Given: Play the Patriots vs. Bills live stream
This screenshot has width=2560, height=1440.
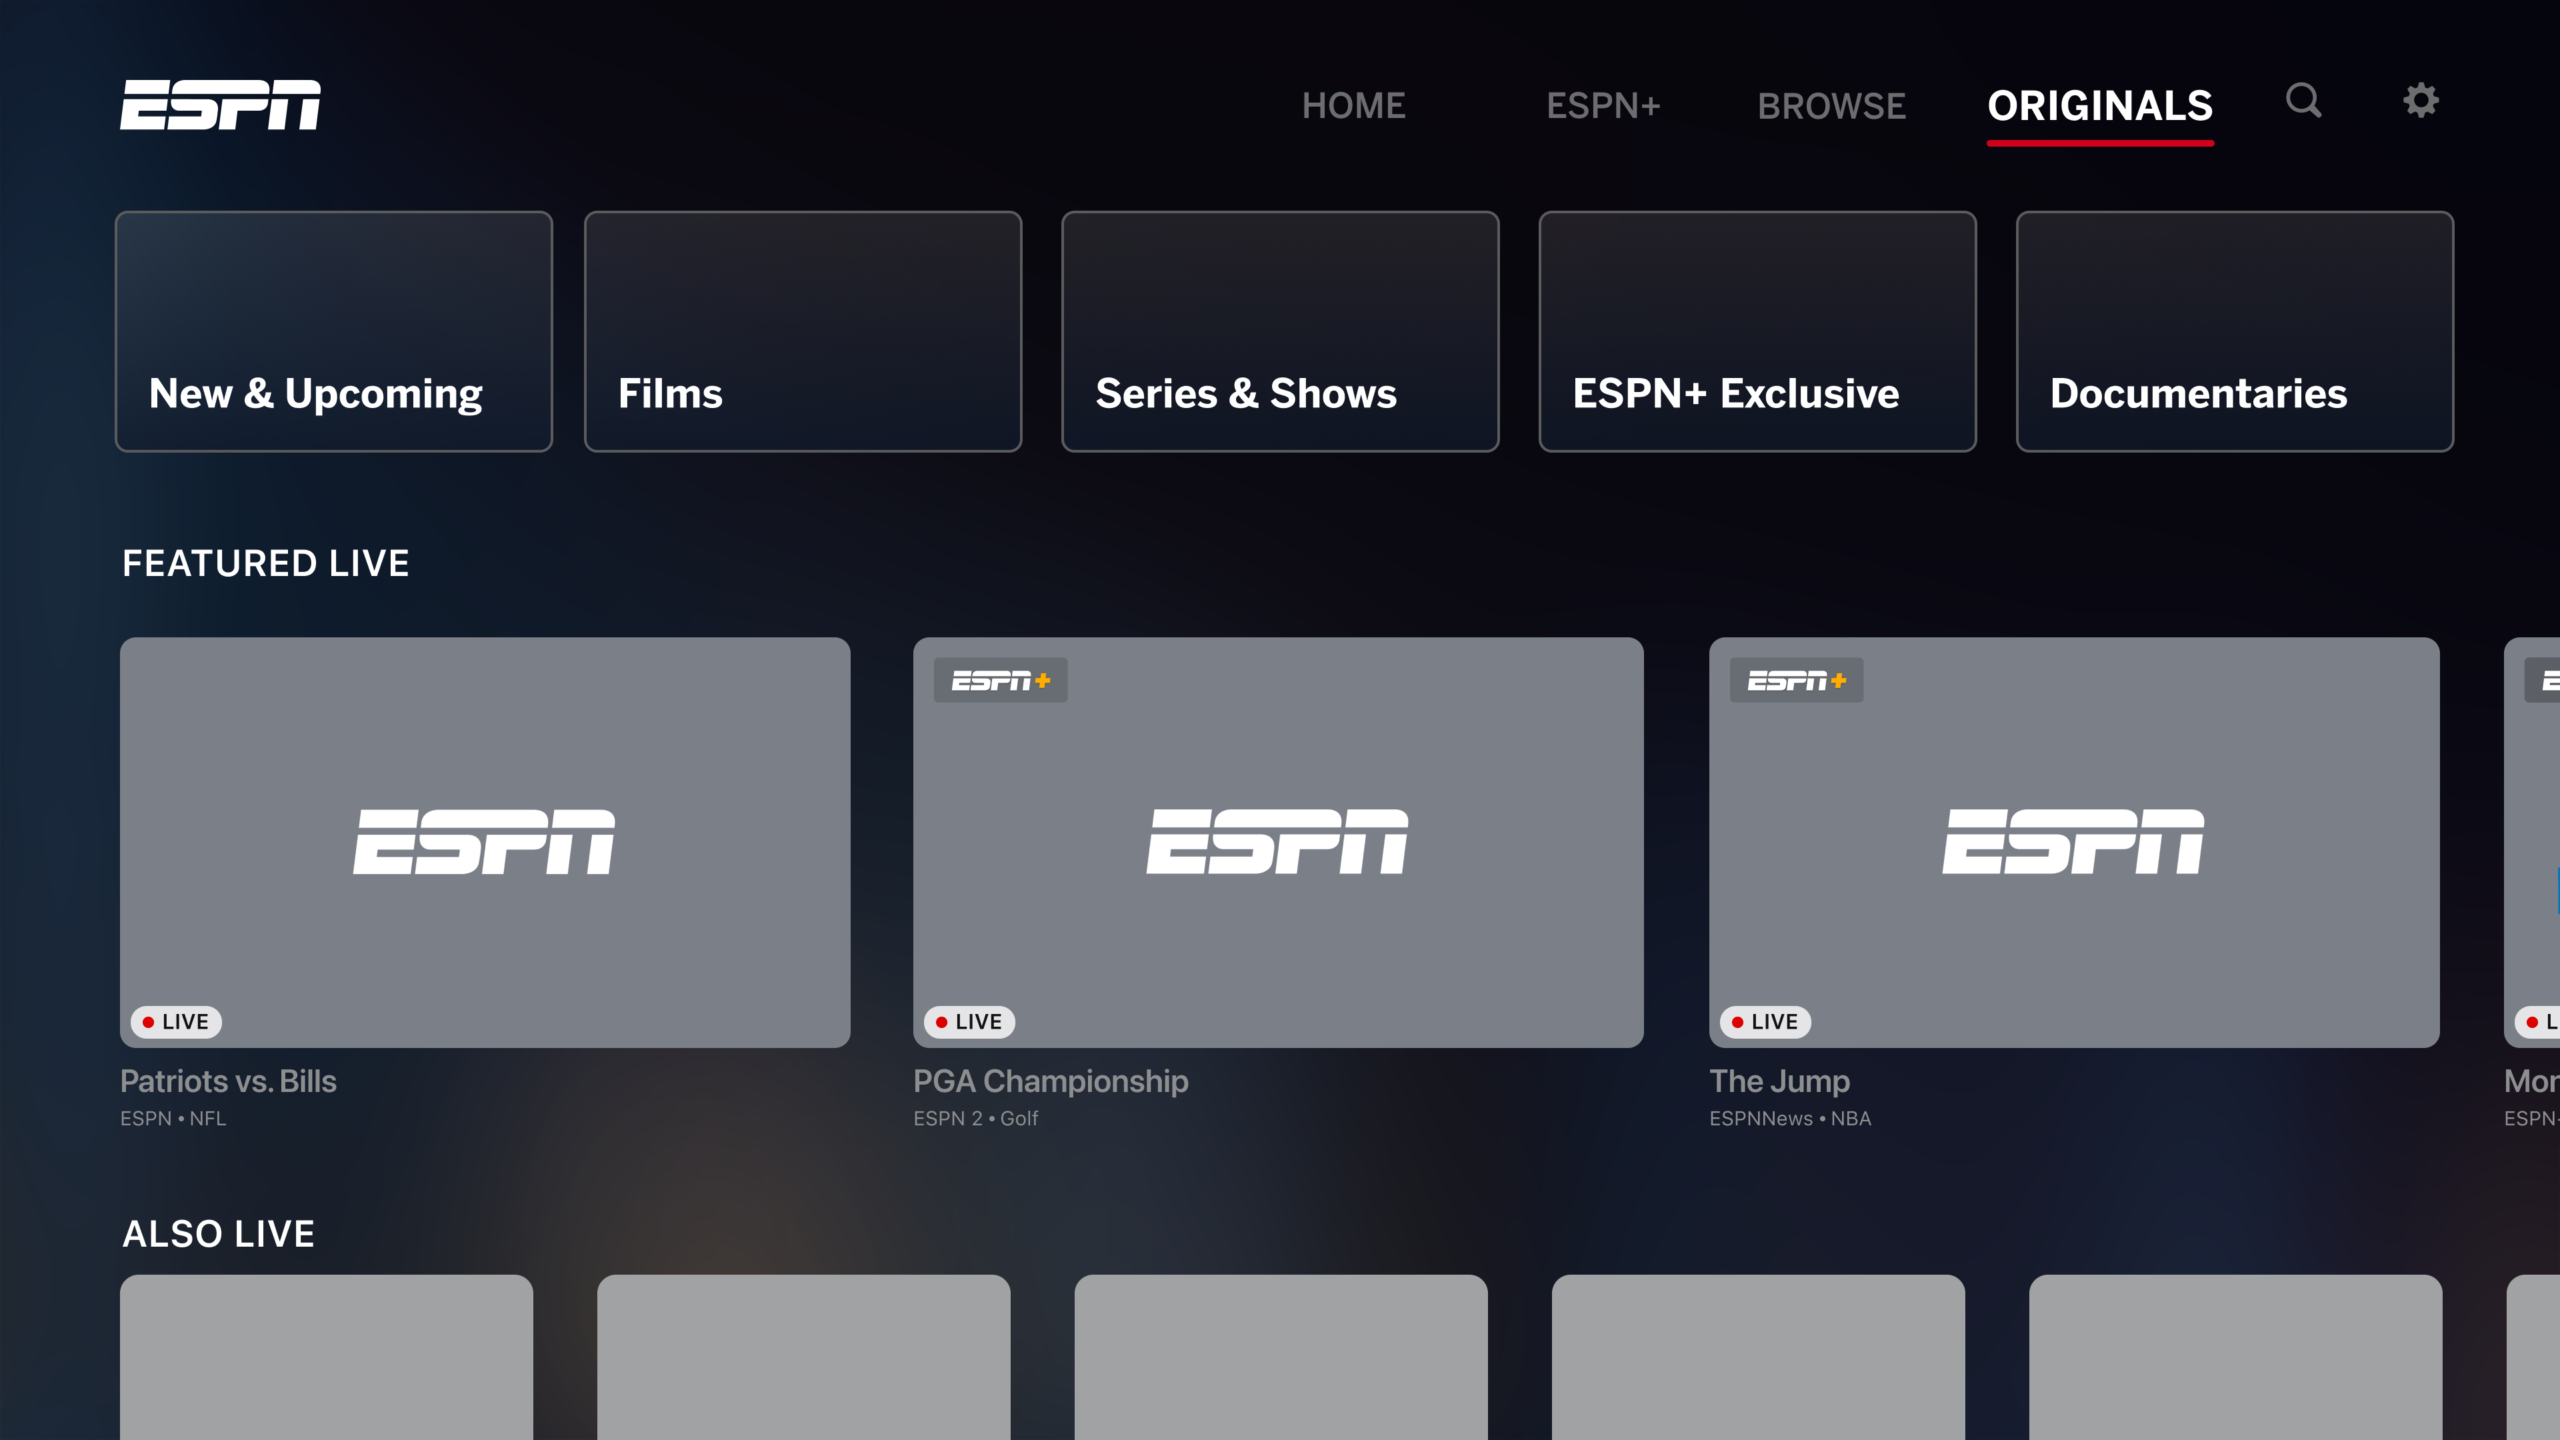Looking at the screenshot, I should (x=485, y=842).
